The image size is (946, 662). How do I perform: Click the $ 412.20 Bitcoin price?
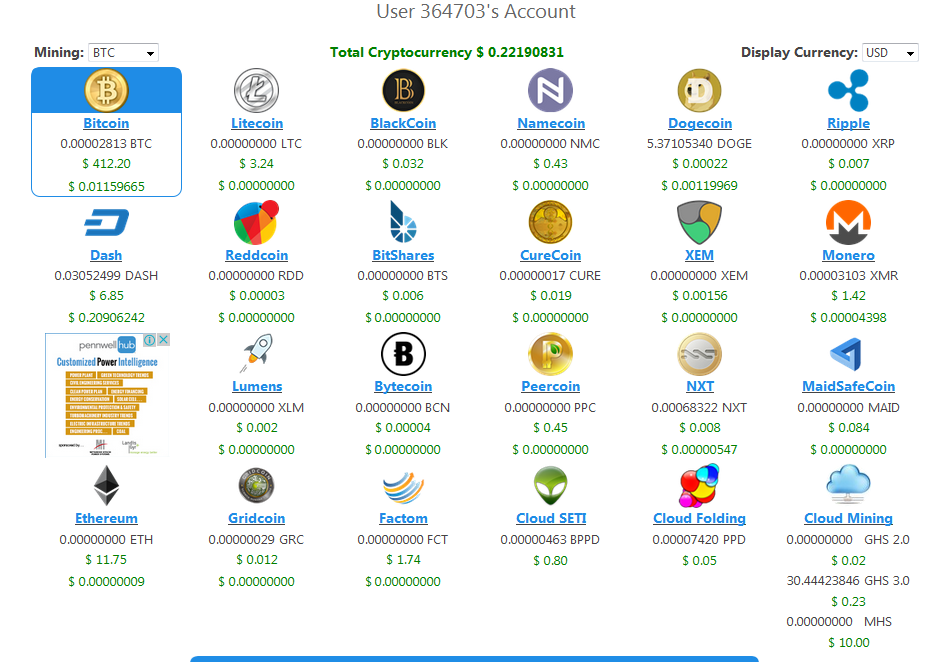106,164
